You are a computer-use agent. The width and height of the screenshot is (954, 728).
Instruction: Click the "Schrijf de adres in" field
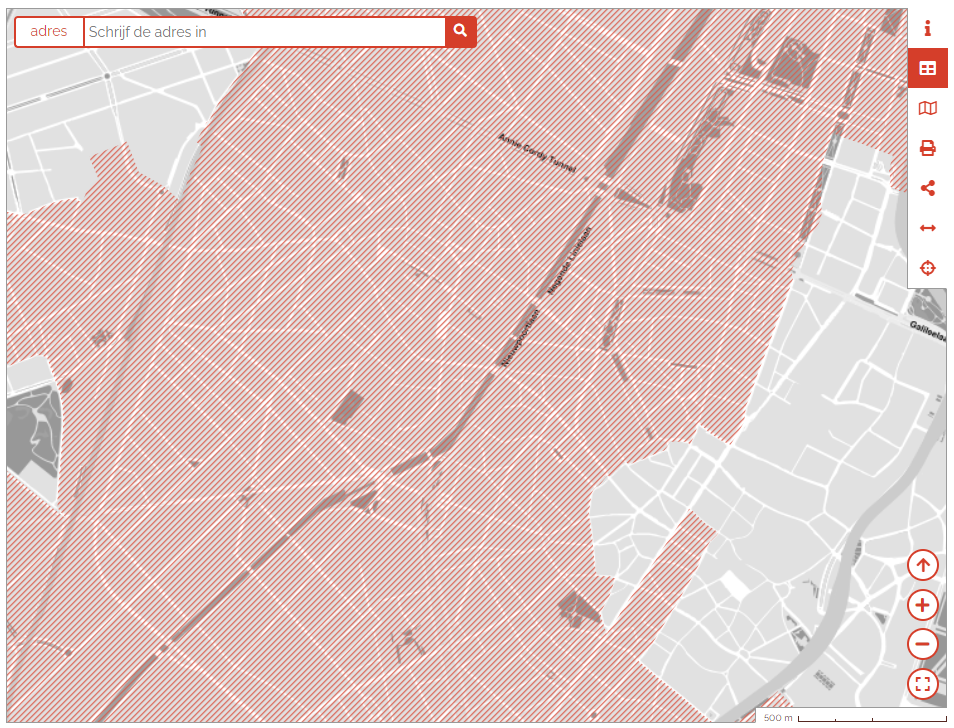click(x=264, y=32)
